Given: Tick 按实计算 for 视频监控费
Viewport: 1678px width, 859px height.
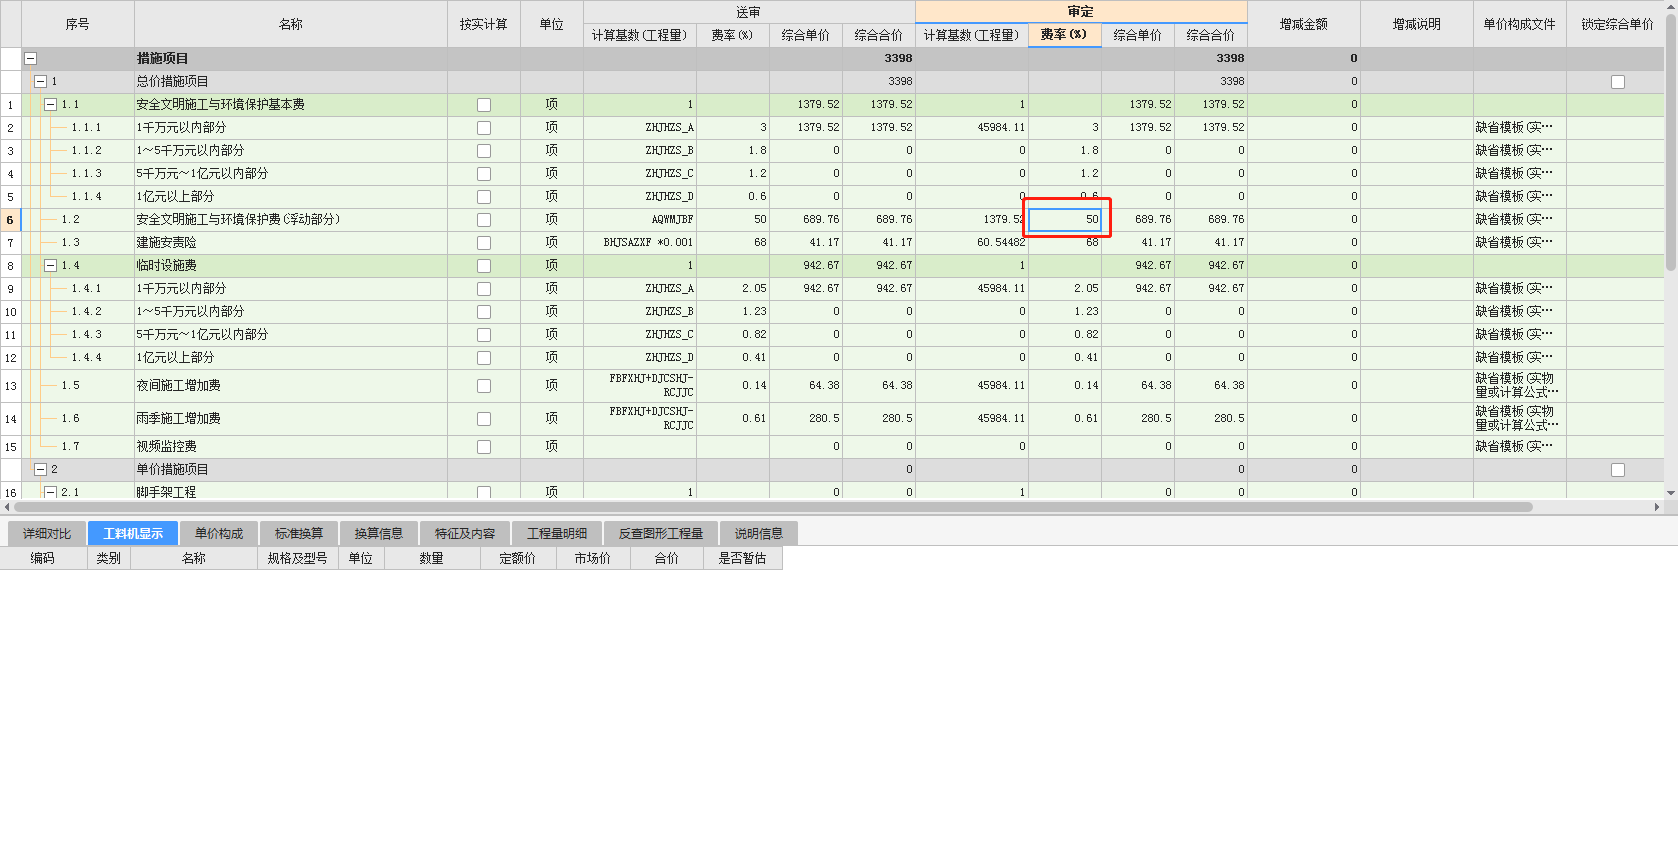Looking at the screenshot, I should click(x=484, y=447).
